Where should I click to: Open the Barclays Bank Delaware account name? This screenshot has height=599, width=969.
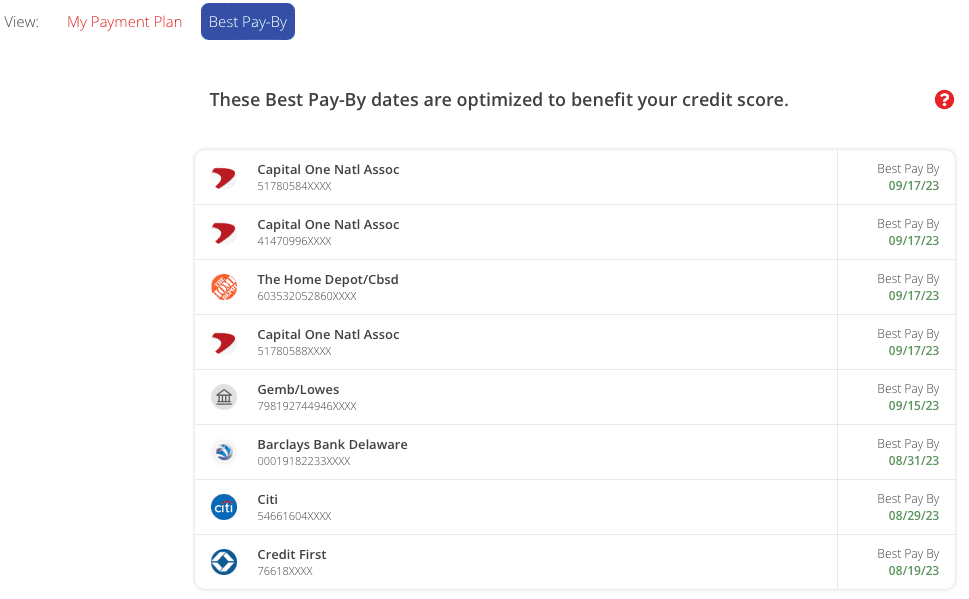coord(332,444)
